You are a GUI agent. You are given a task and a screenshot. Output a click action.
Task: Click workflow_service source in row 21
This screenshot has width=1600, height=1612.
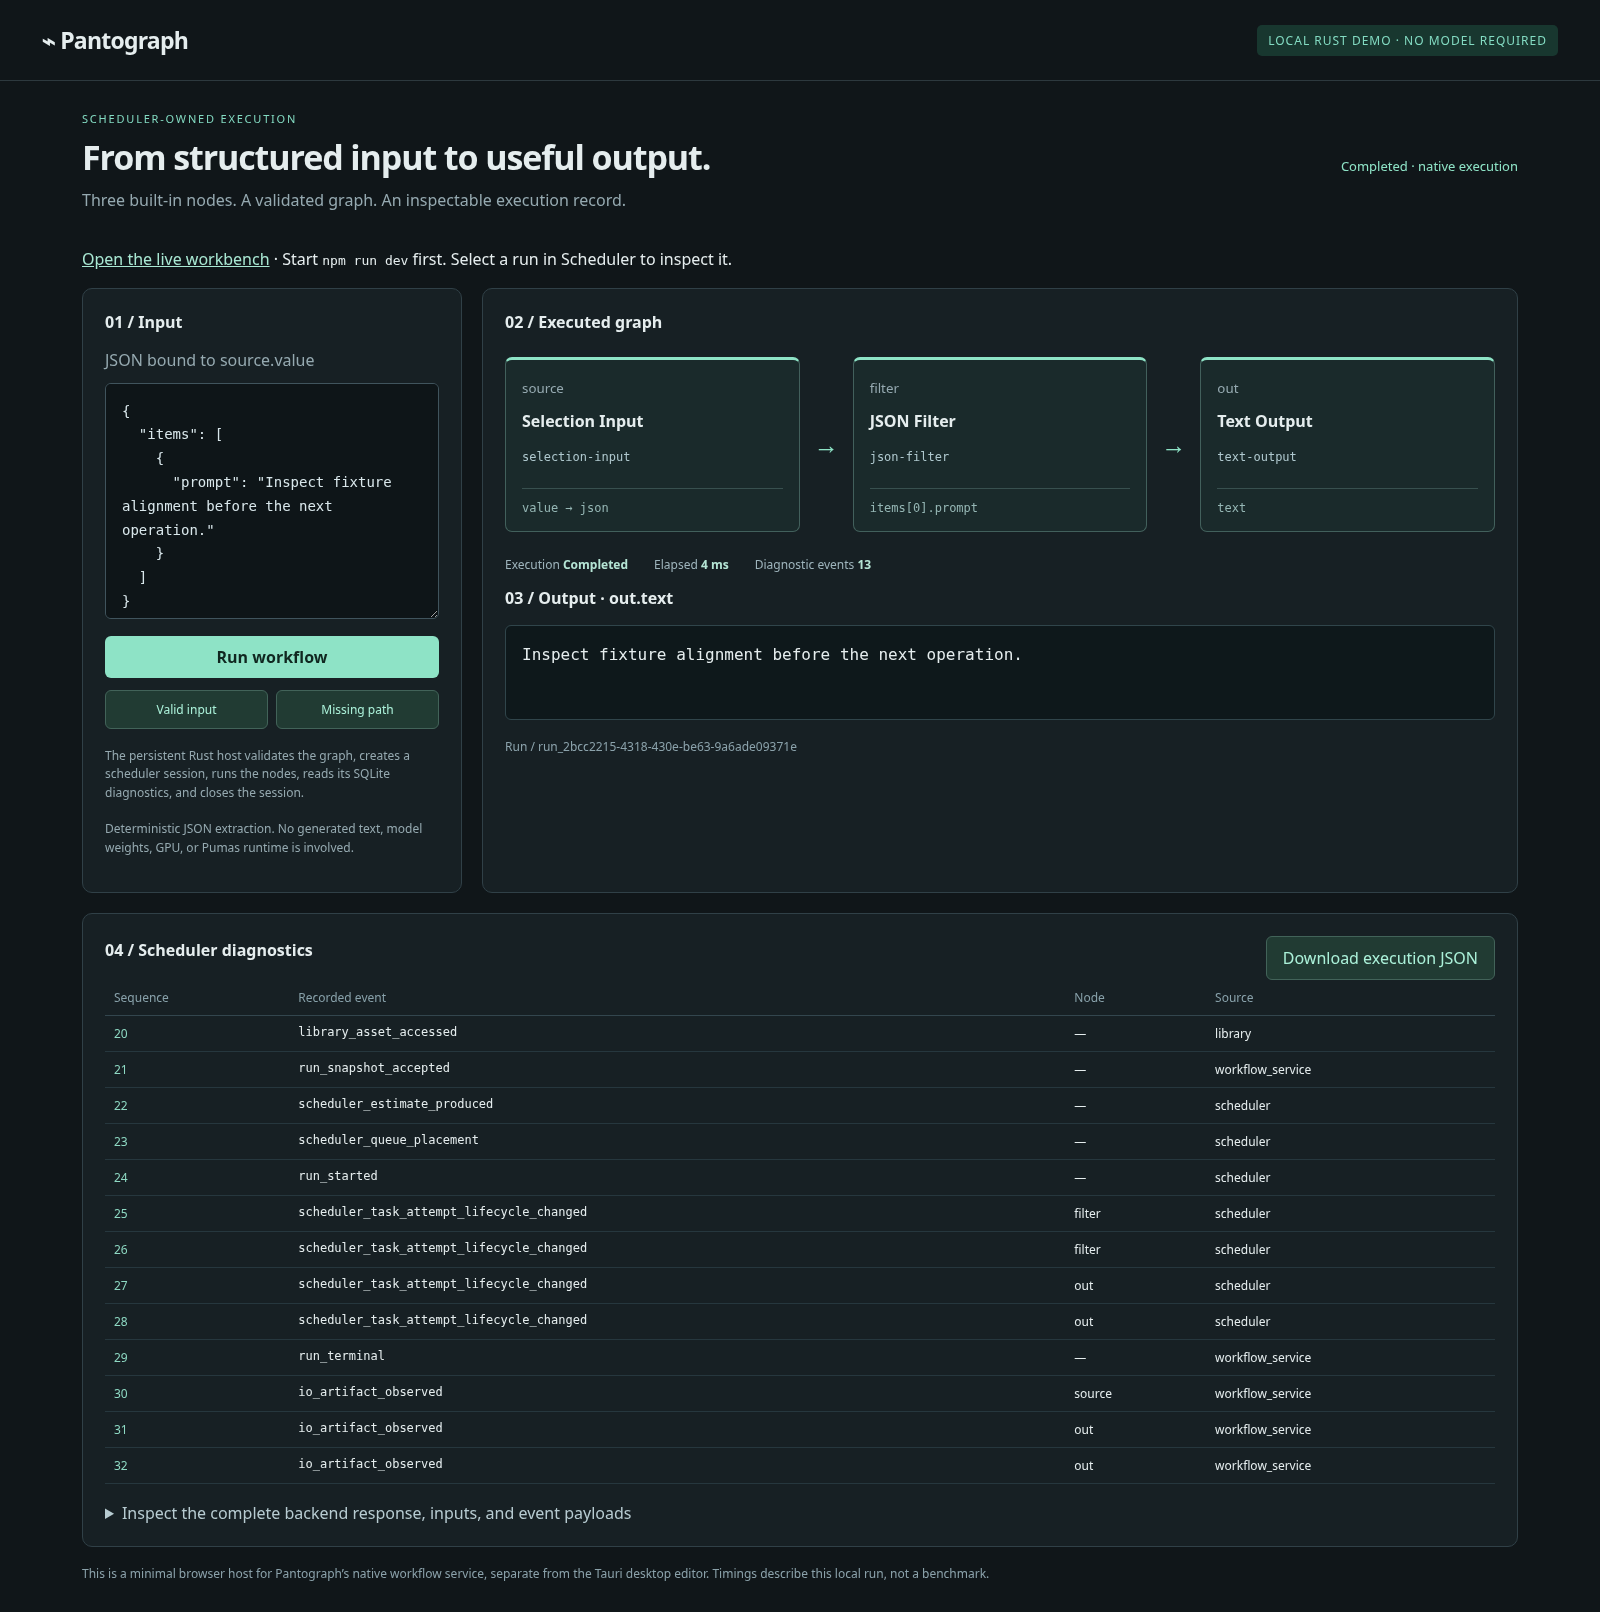pos(1263,1069)
